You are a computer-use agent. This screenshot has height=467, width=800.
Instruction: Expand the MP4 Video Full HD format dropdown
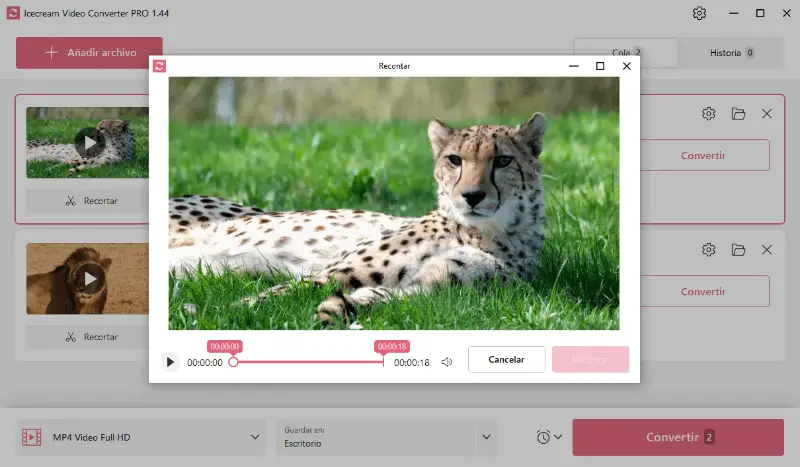256,437
